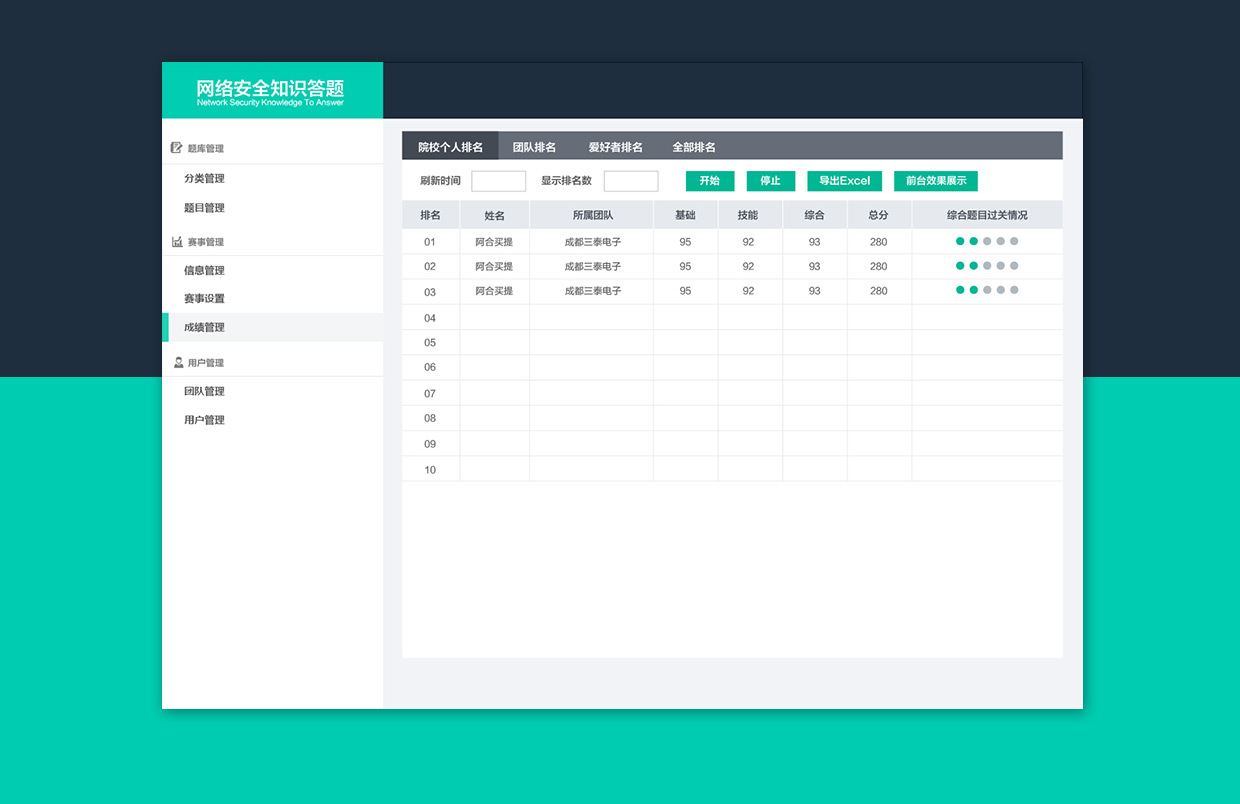Click the 用户管理 person icon in sidebar
This screenshot has height=804, width=1240.
(x=178, y=362)
